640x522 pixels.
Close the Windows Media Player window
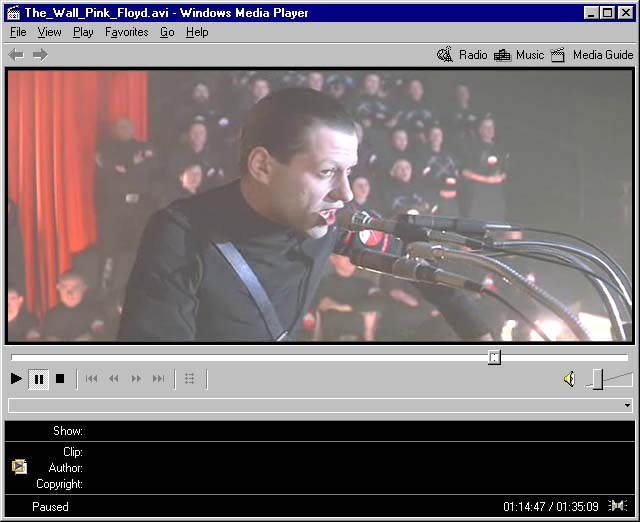[x=625, y=13]
